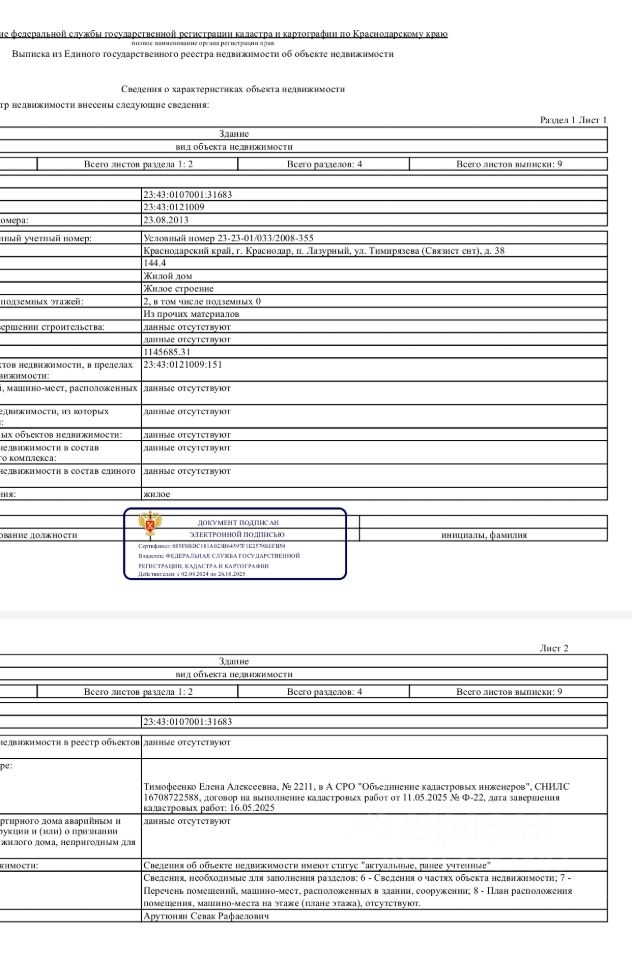632x960 pixels.
Task: Click the land plot number '23:43:0121009:151'
Action: click(182, 364)
